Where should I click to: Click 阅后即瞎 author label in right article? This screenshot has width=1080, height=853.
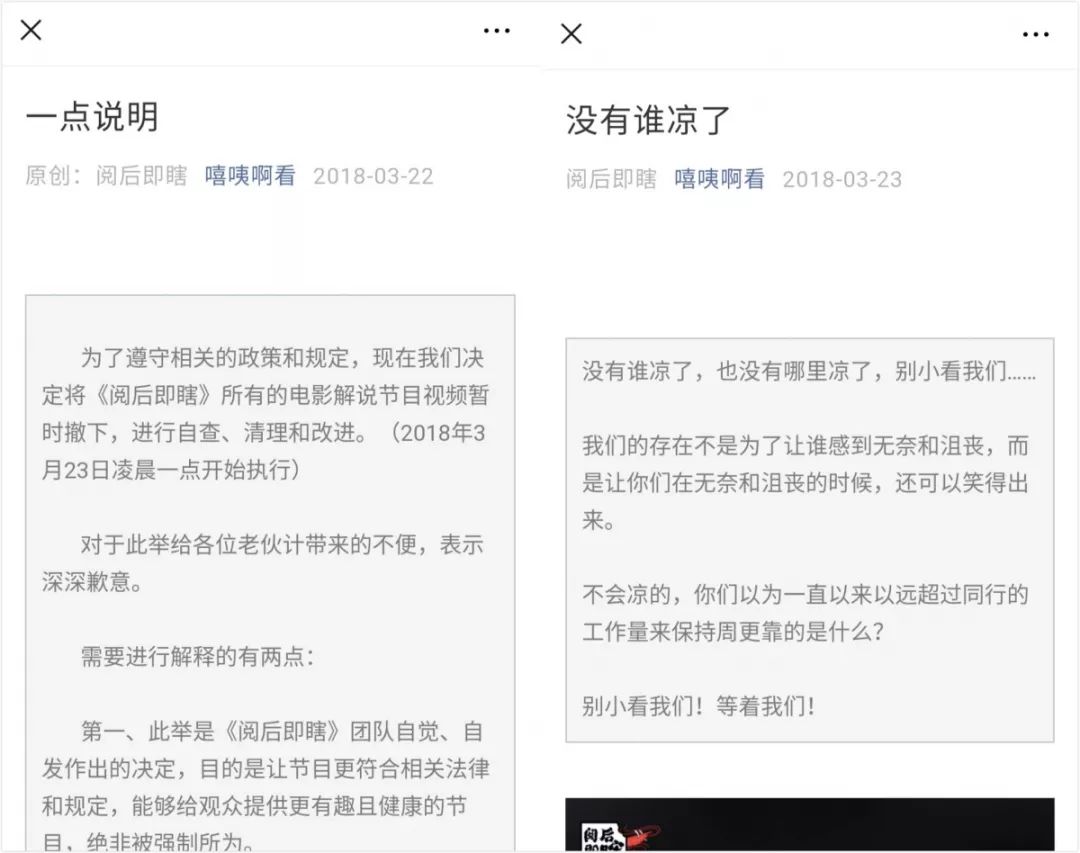(x=611, y=179)
